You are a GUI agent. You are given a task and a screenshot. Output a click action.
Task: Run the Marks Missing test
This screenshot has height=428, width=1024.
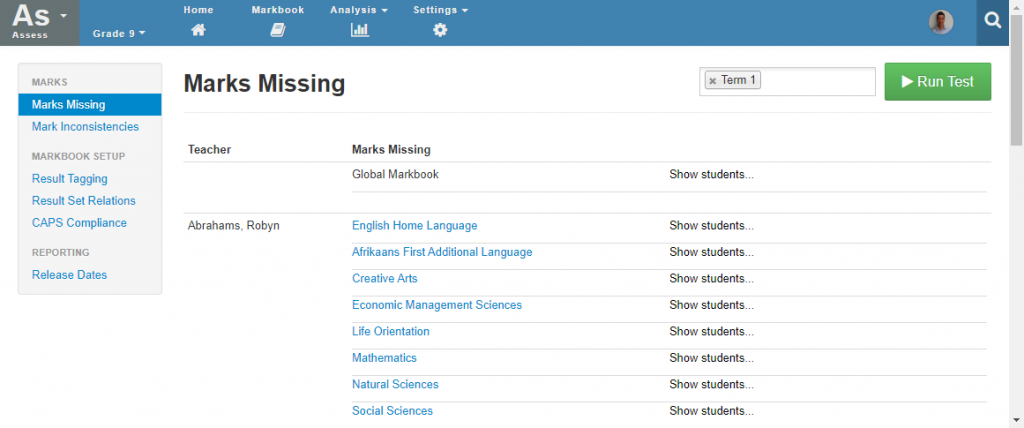pos(938,82)
